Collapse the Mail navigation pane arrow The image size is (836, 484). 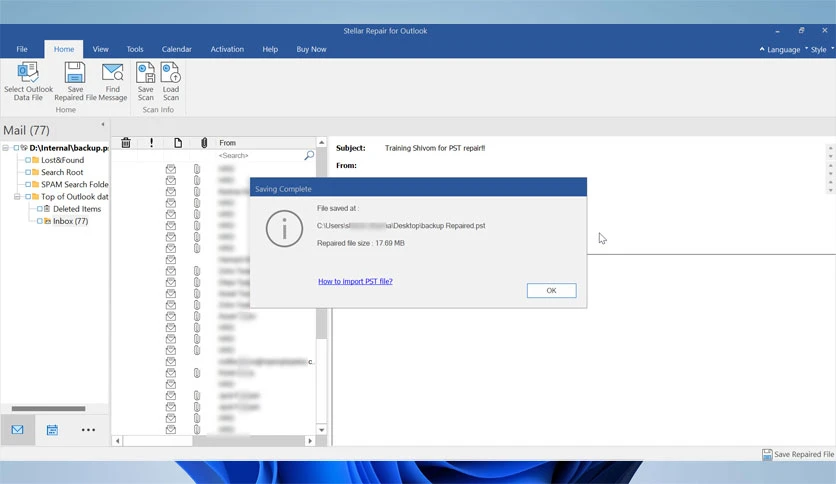click(102, 124)
